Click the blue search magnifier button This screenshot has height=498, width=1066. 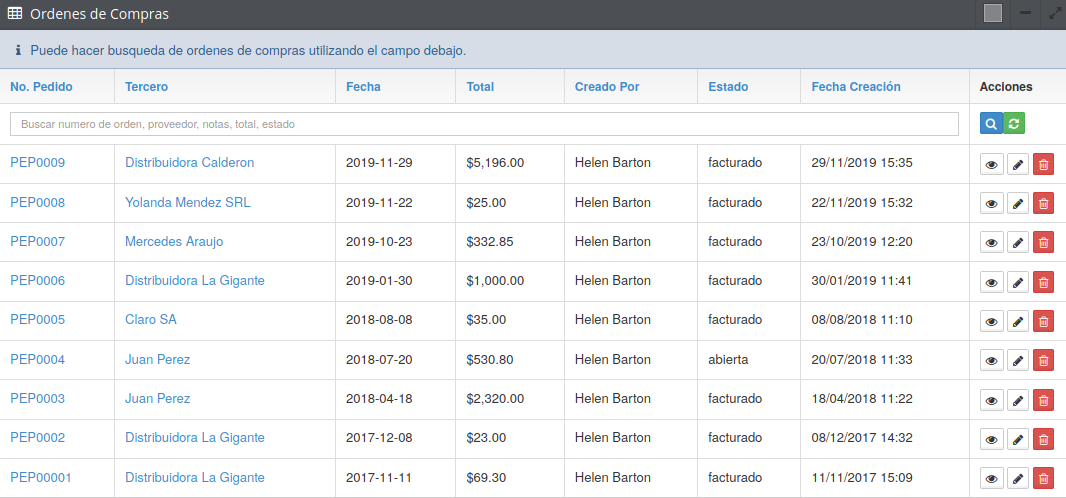pyautogui.click(x=991, y=124)
